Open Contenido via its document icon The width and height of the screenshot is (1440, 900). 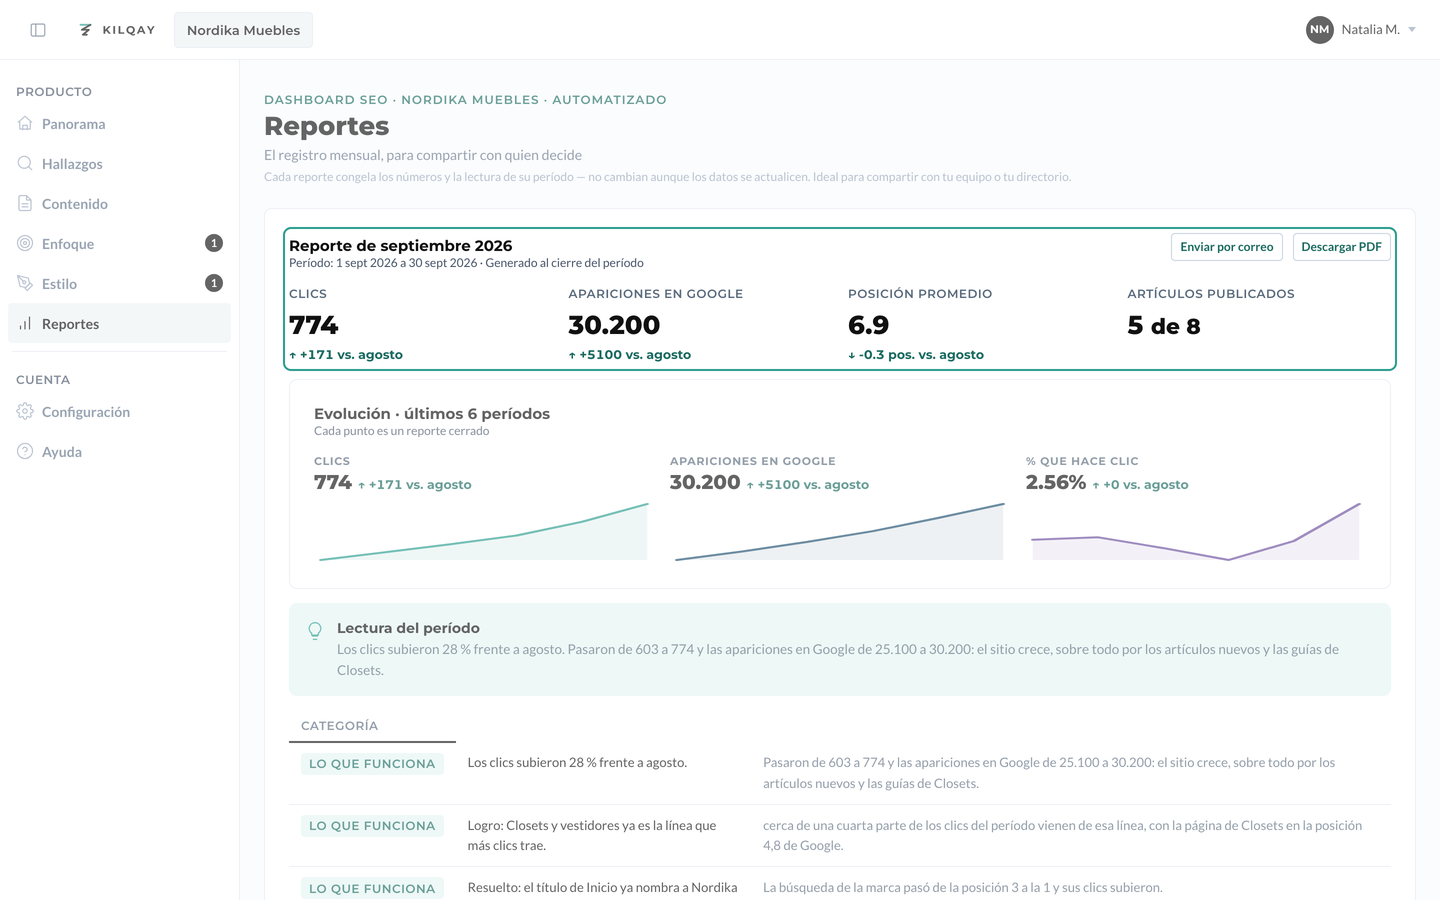coord(25,204)
